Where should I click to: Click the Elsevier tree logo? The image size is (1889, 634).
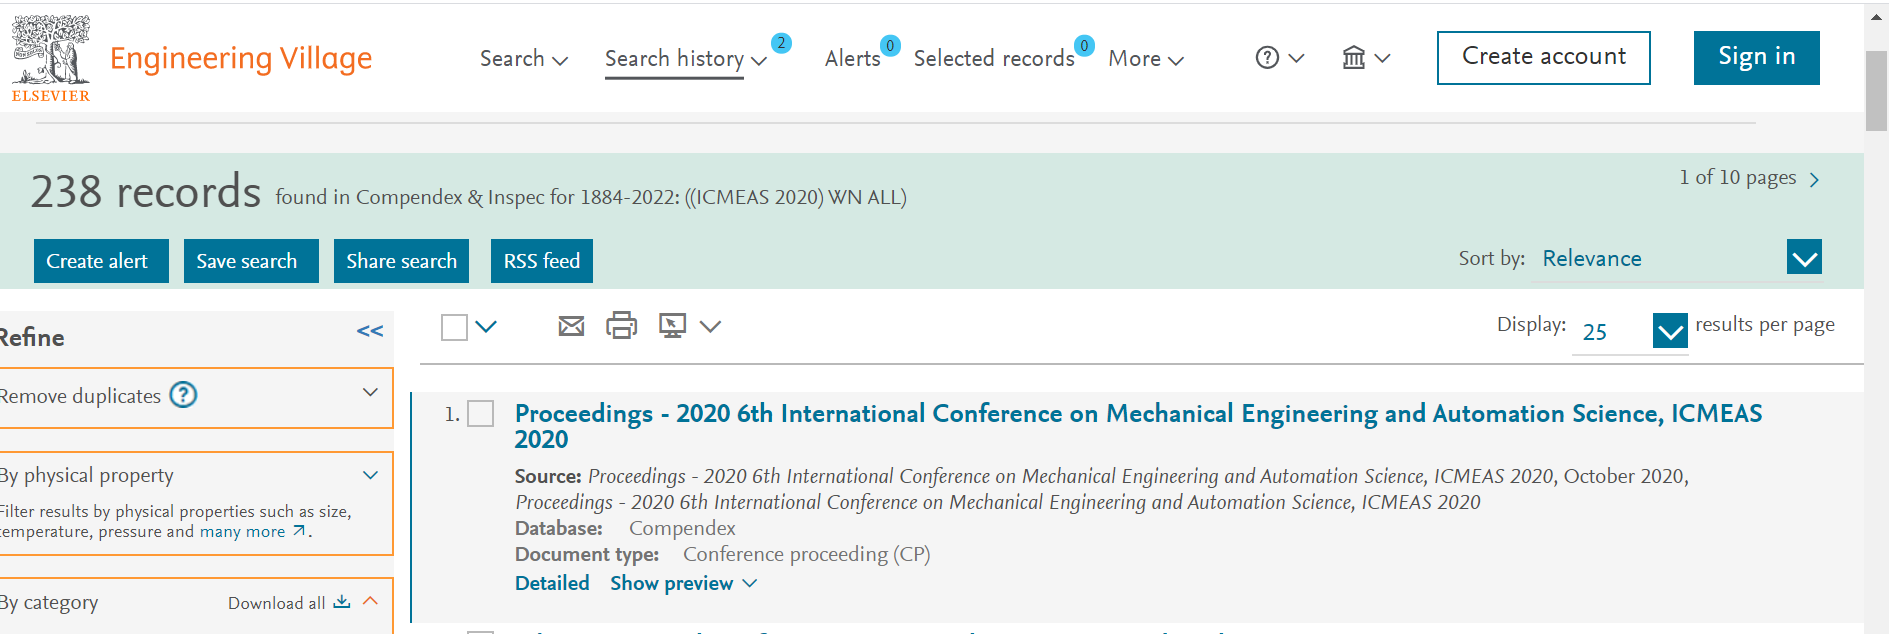[x=50, y=58]
